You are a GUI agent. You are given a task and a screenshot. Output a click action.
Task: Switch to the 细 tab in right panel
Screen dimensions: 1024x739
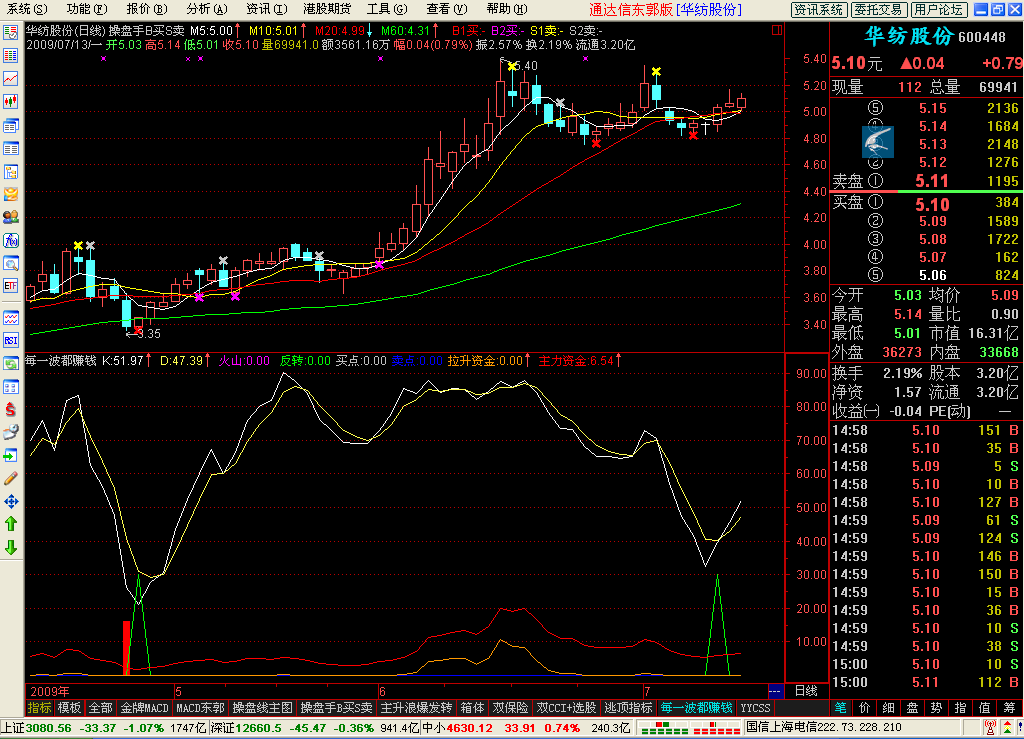[x=889, y=708]
